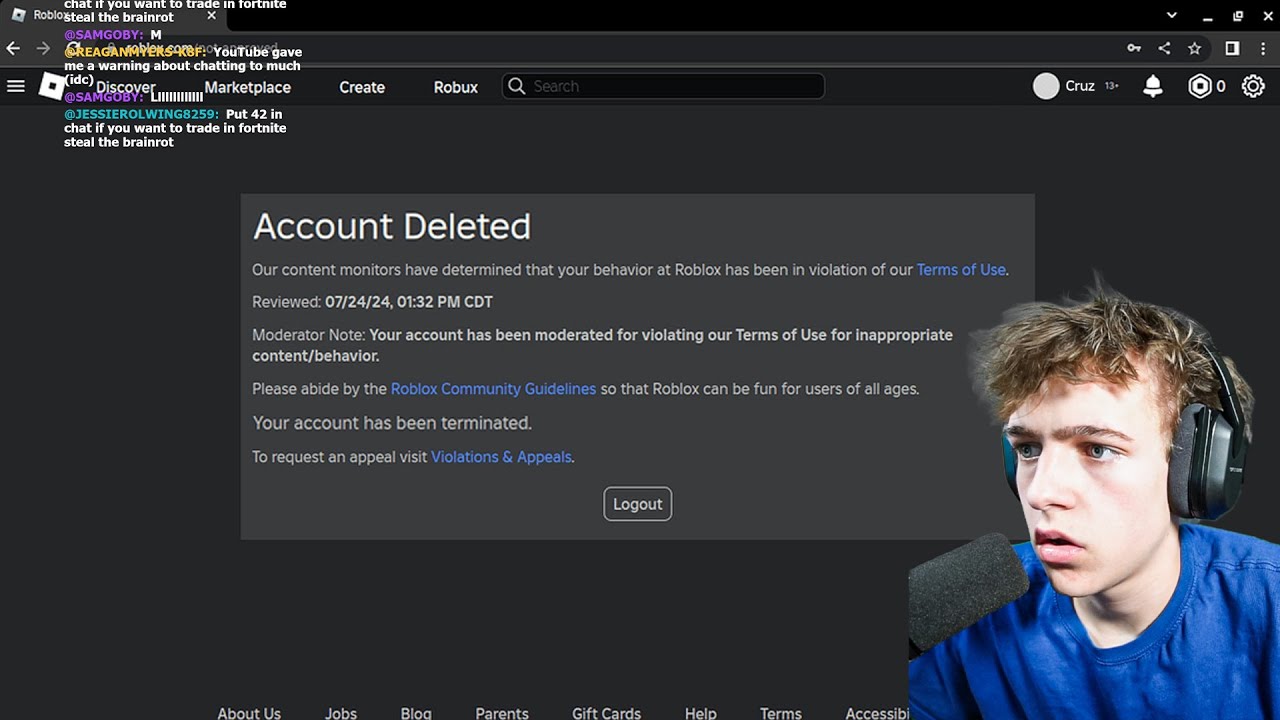This screenshot has height=720, width=1280.
Task: Open the Cruz profile avatar
Action: (1046, 87)
